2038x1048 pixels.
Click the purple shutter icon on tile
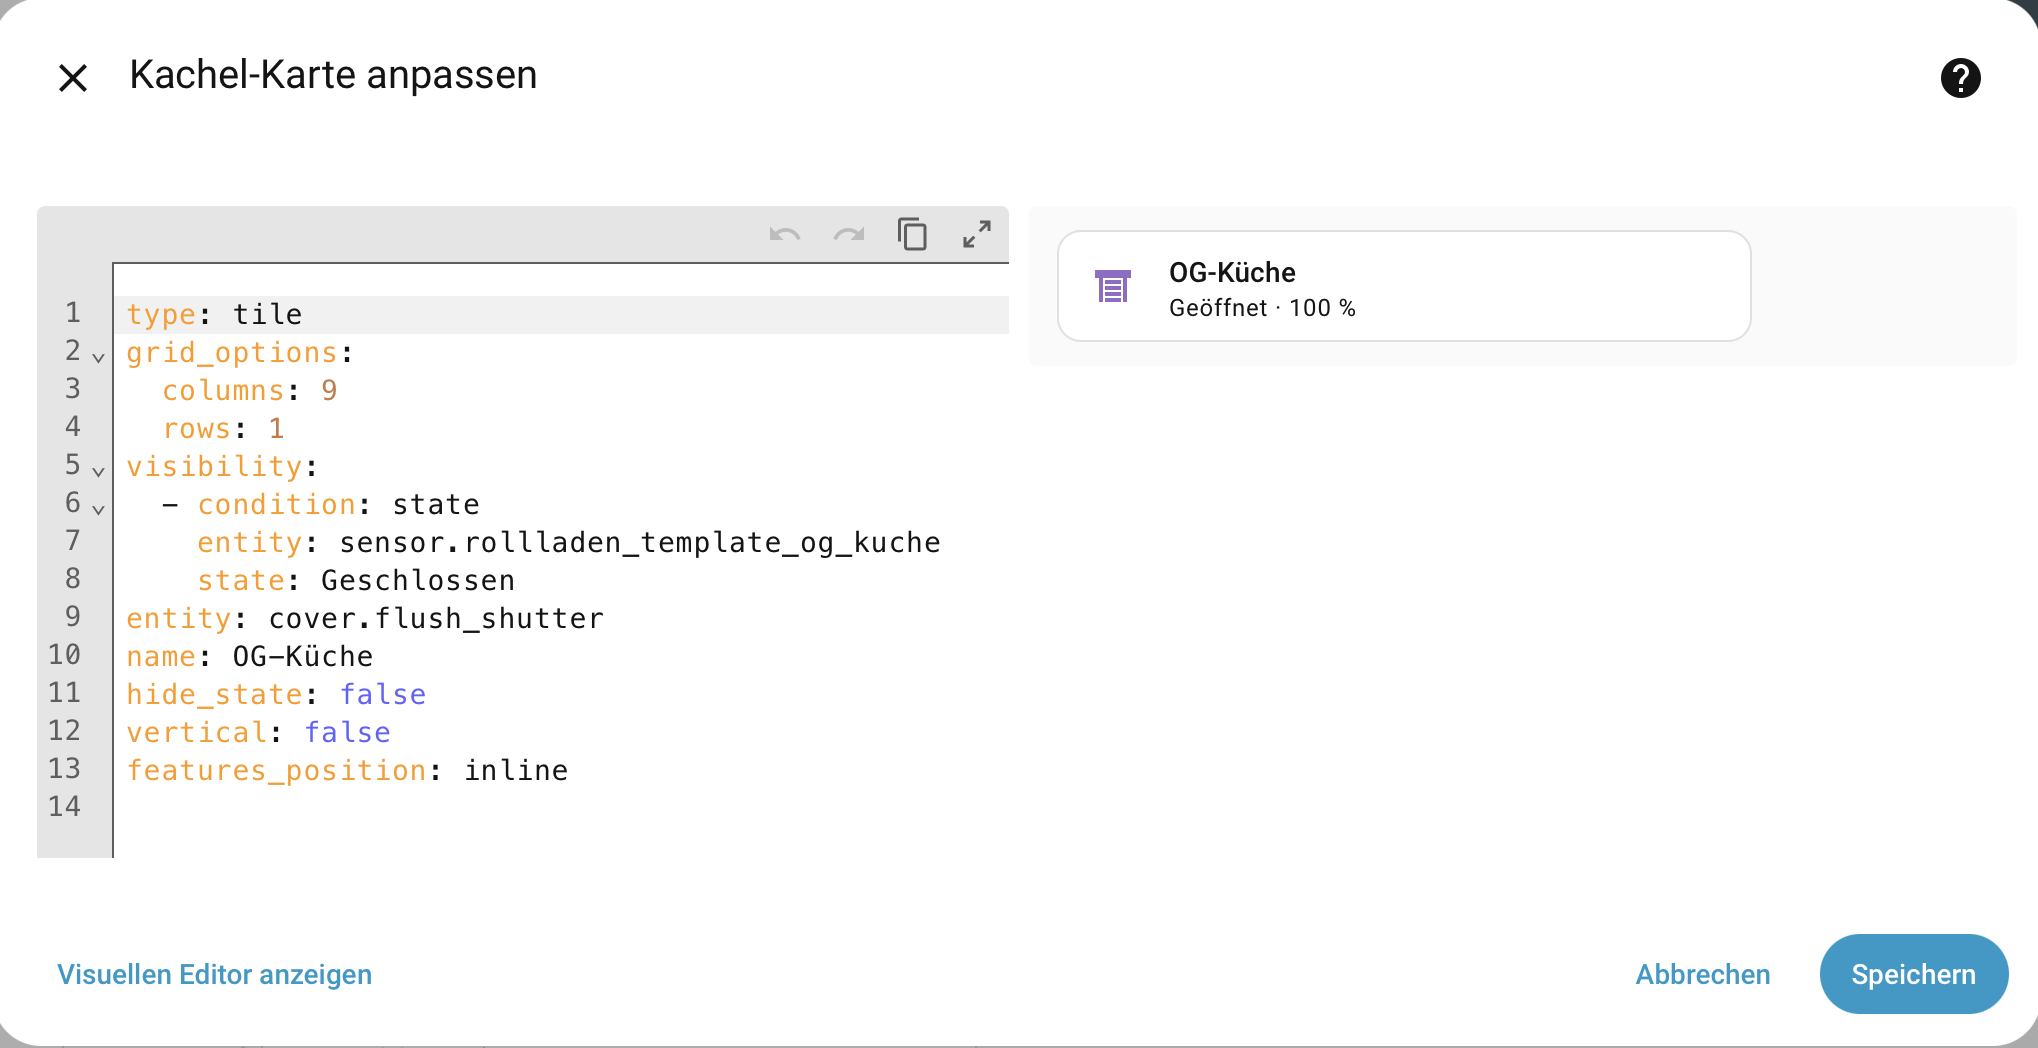(x=1113, y=287)
